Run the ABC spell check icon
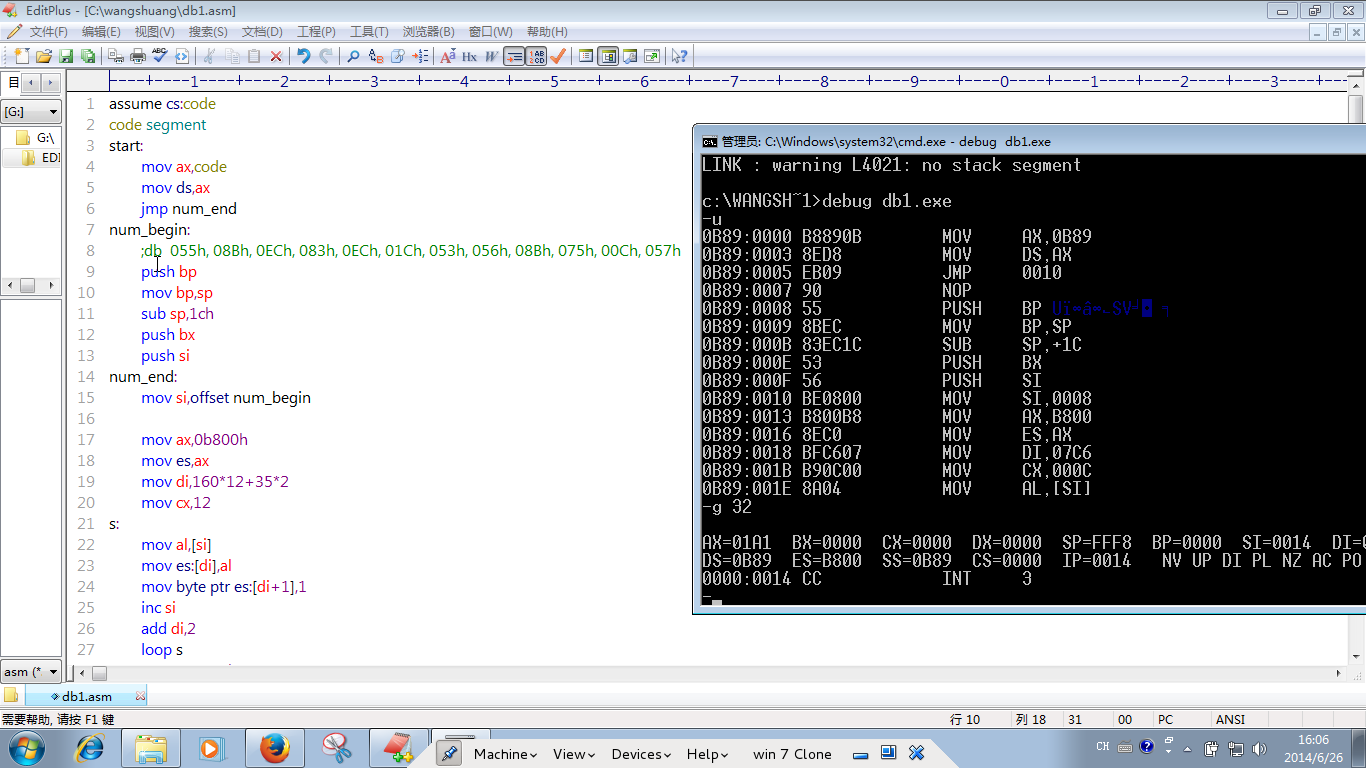The image size is (1366, 768). pos(160,56)
